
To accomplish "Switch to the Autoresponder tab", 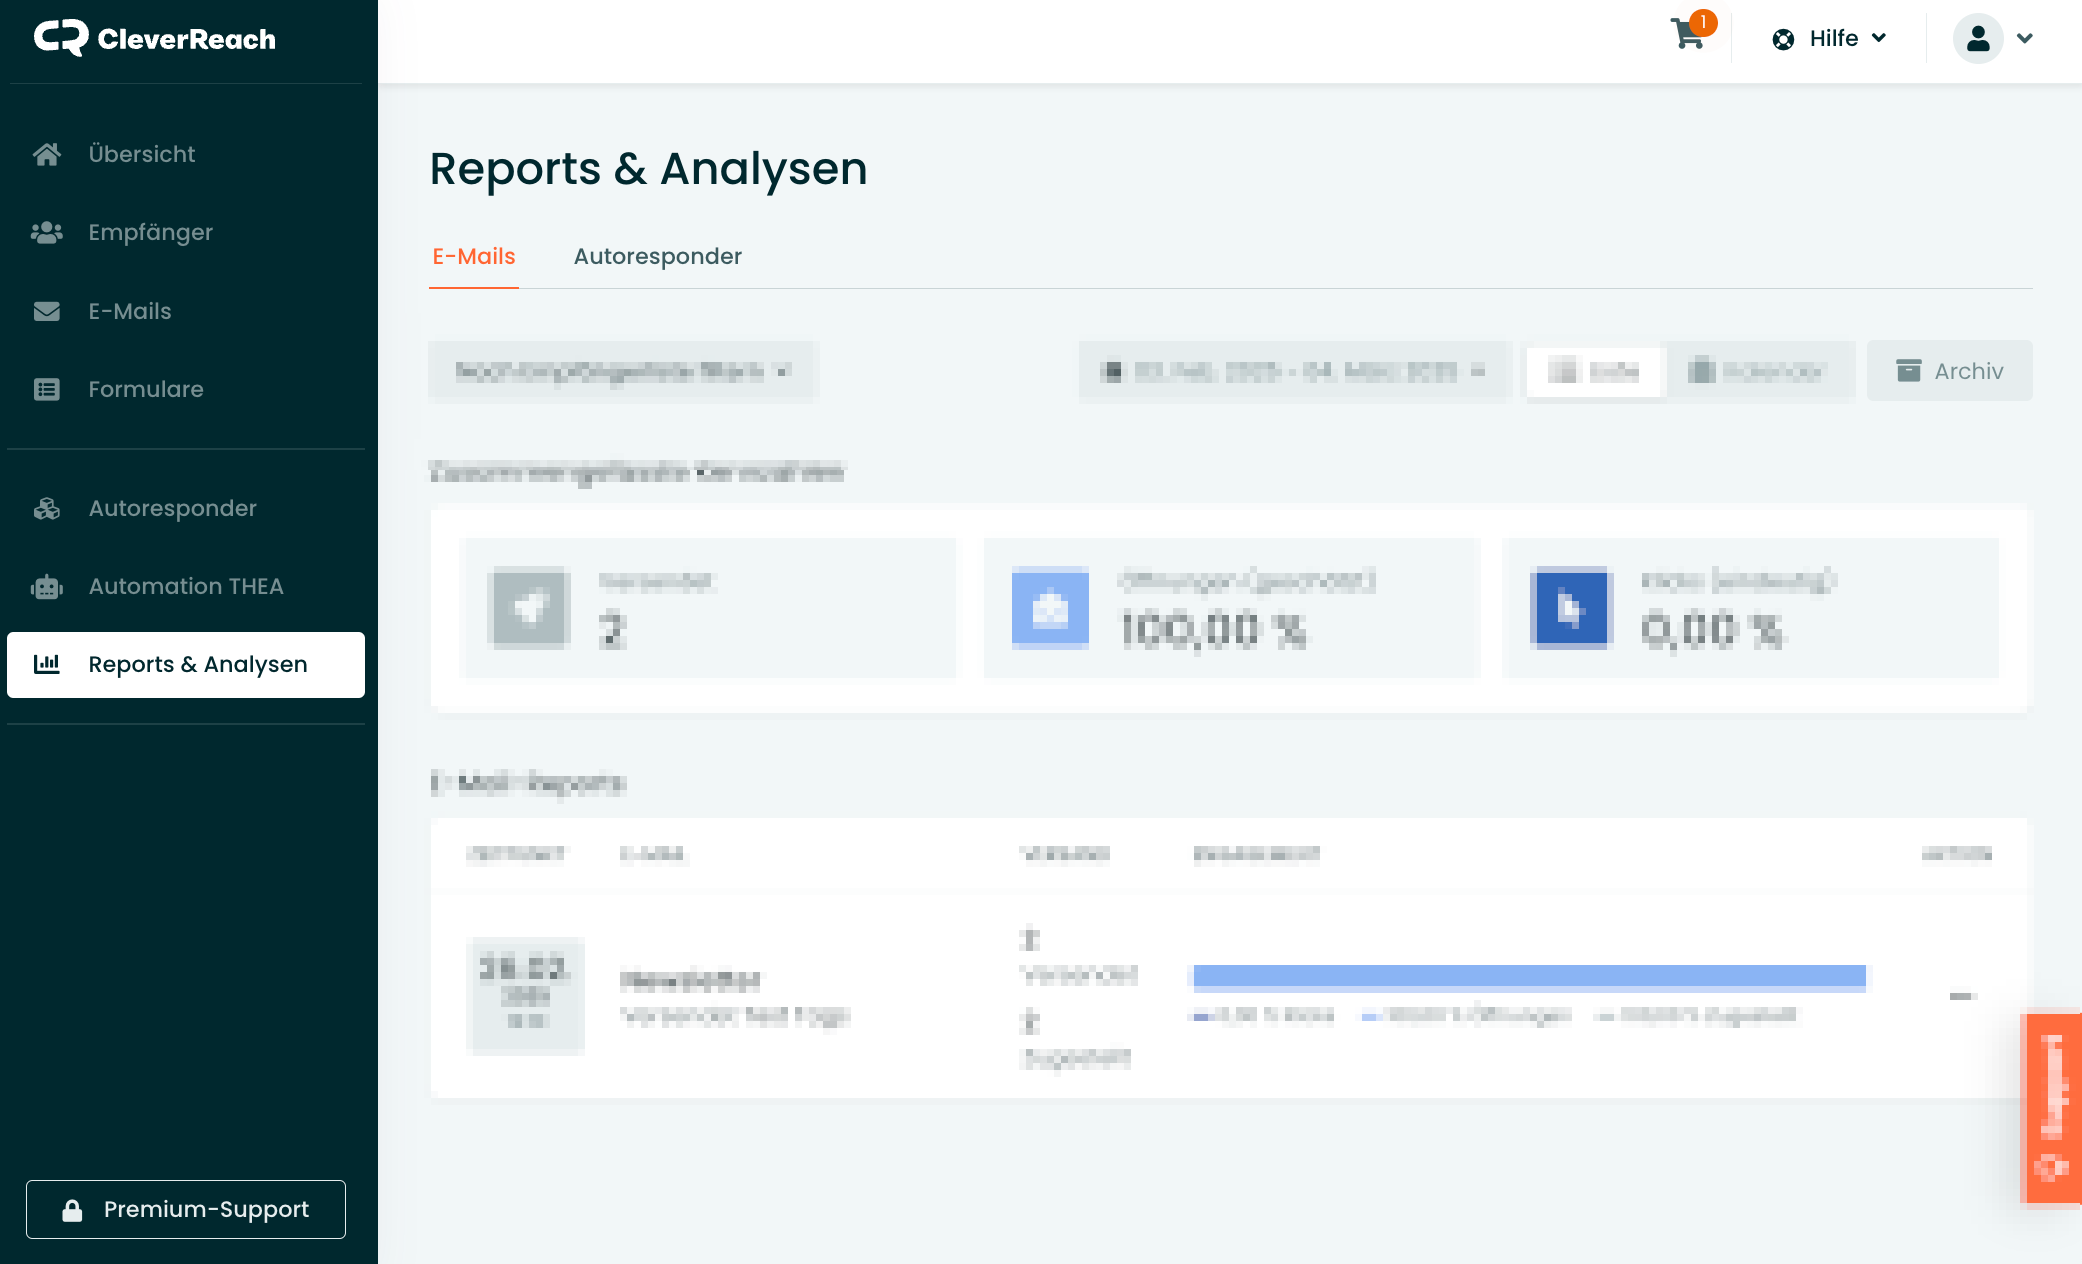I will 657,256.
